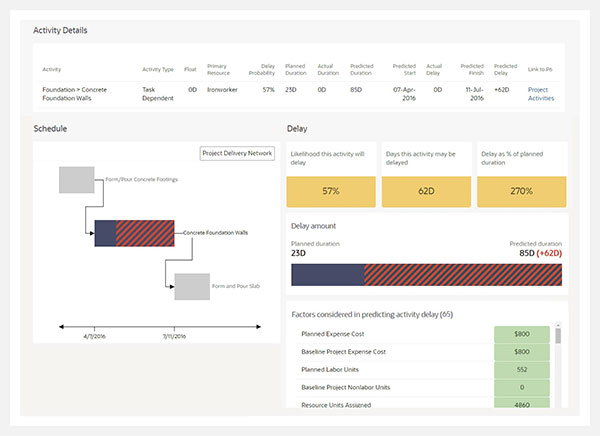Click the 270% delay percentage tile
The height and width of the screenshot is (436, 600).
[x=520, y=190]
